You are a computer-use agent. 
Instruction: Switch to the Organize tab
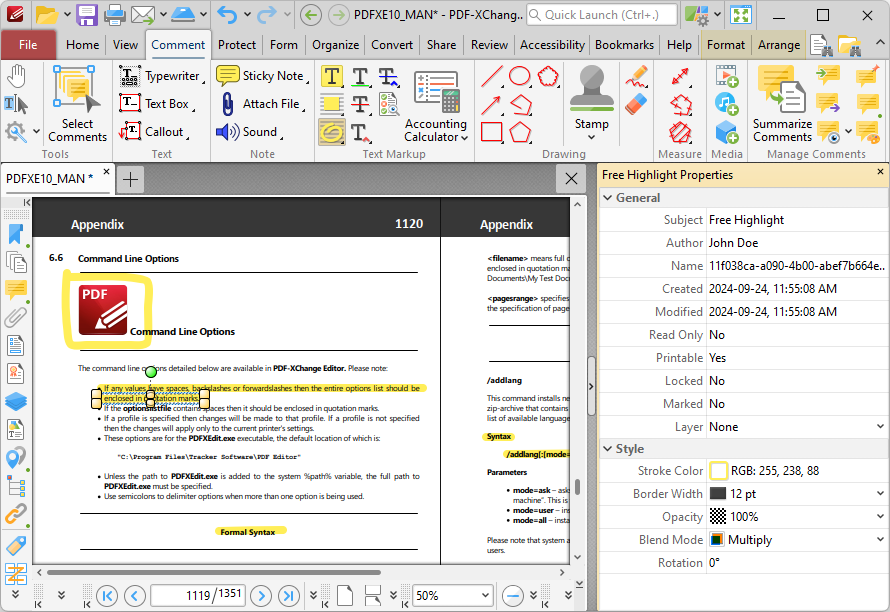click(335, 45)
